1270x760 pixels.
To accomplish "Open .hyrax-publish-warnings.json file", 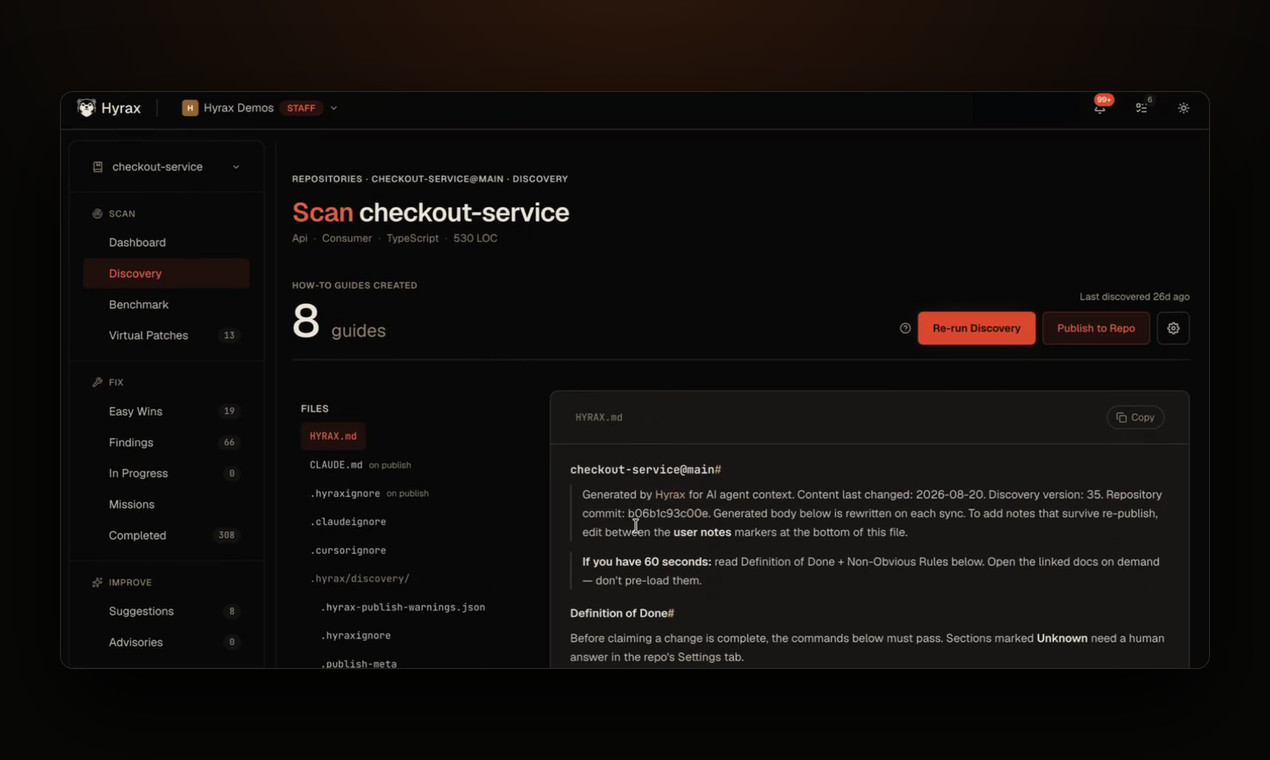I will (x=403, y=607).
